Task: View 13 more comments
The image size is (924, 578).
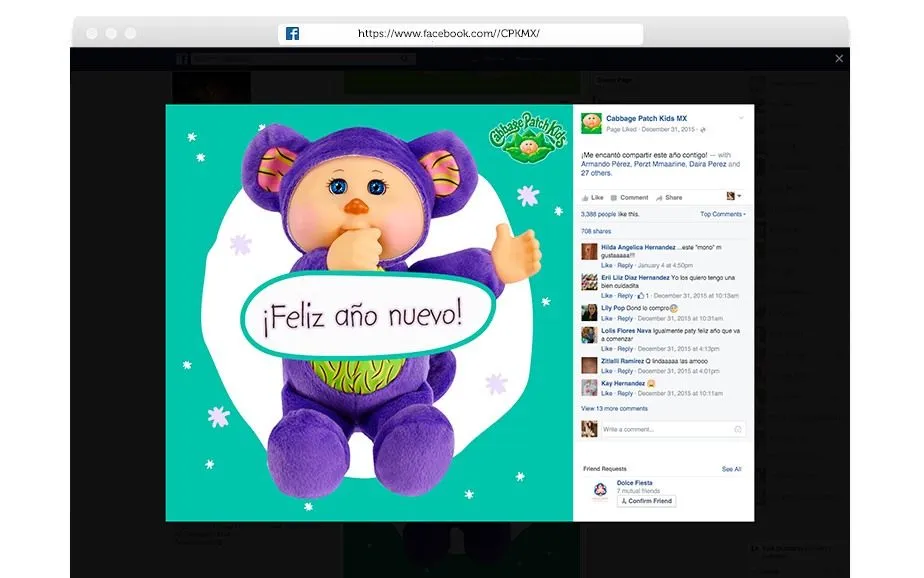Action: pyautogui.click(x=614, y=409)
